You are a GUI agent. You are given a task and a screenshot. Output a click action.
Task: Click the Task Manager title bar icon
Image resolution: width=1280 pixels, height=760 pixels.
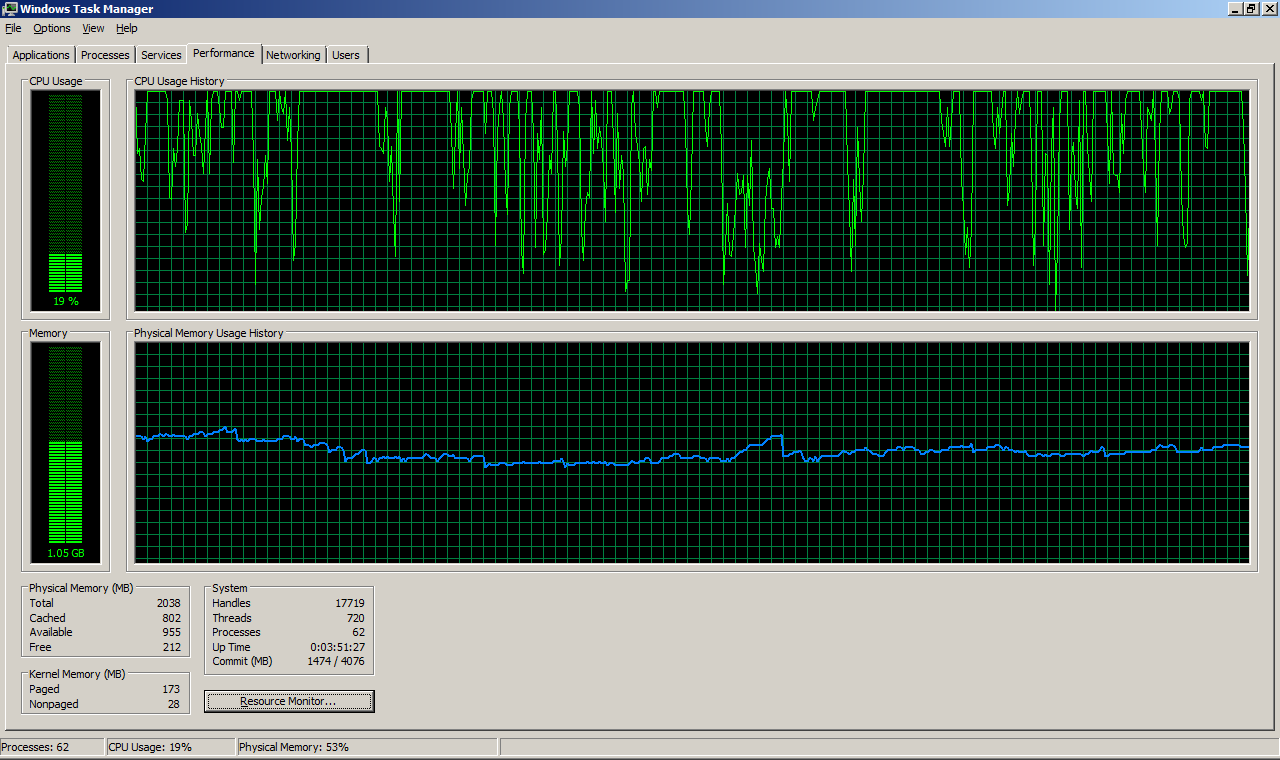10,9
